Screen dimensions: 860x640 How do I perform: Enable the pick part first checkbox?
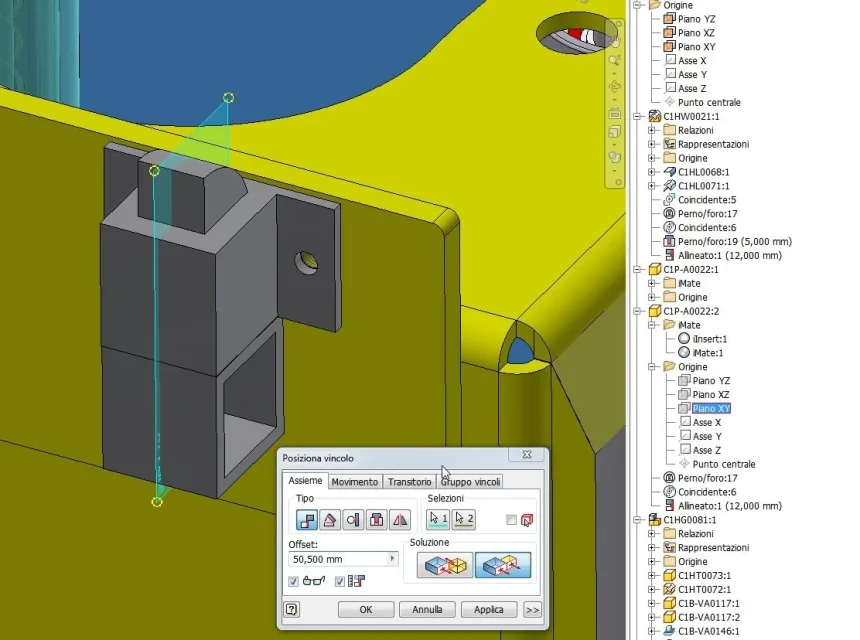coord(511,519)
